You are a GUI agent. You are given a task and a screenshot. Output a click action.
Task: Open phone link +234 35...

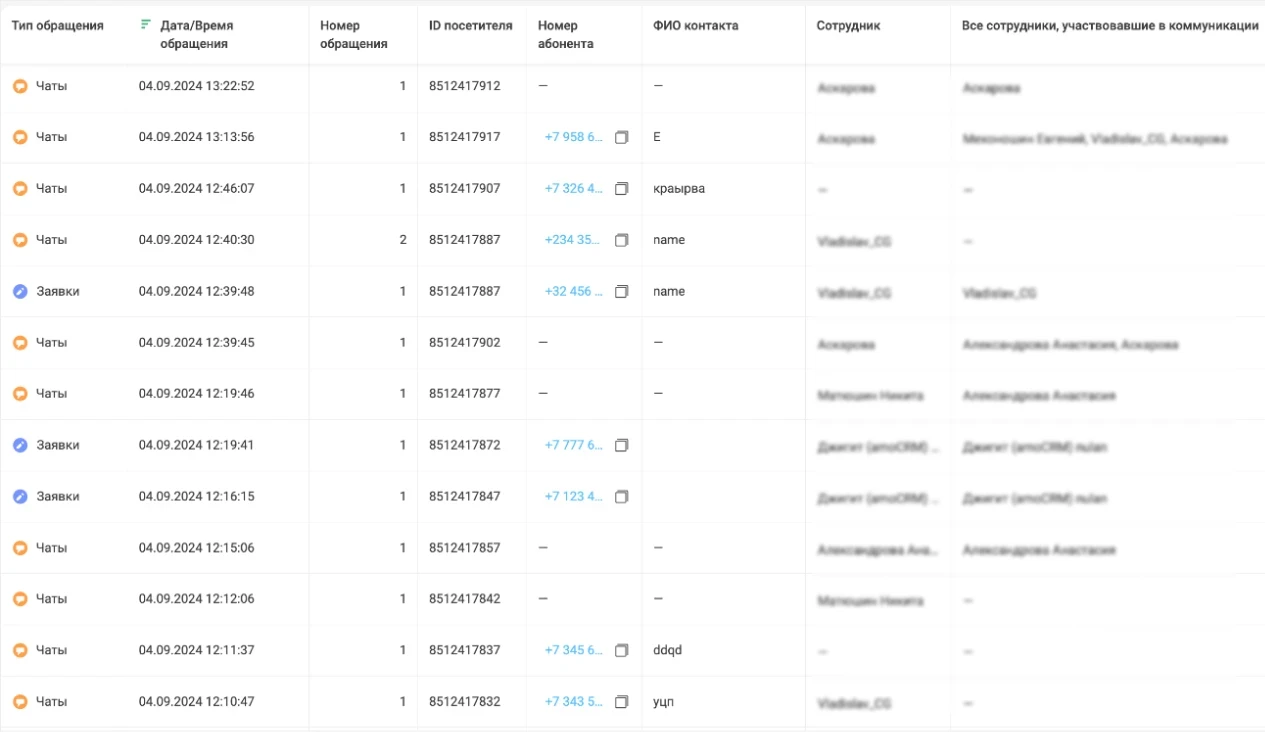(x=573, y=240)
